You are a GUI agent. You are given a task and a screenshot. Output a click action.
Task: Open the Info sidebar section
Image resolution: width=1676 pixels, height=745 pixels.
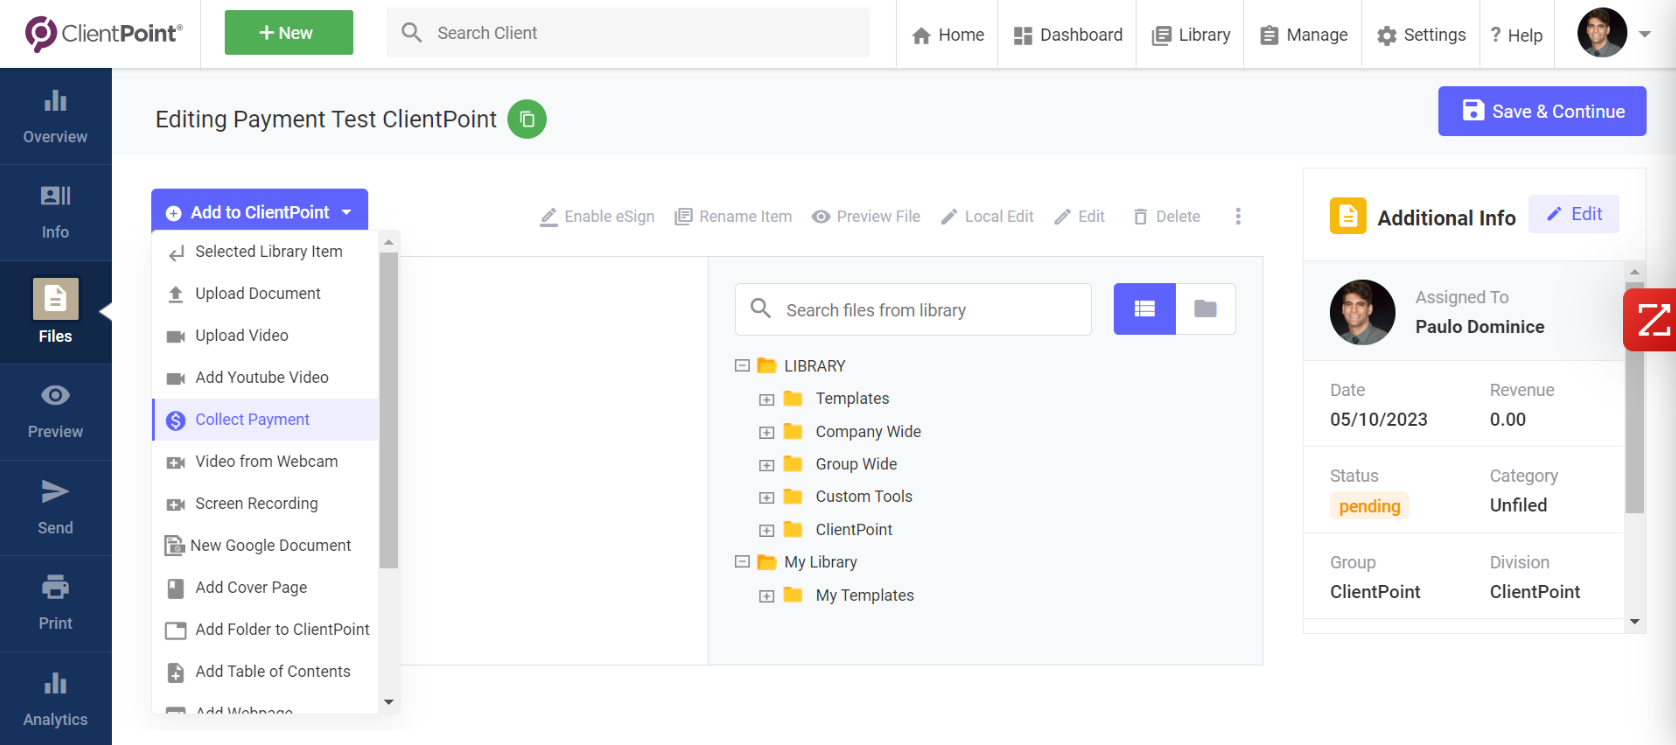pyautogui.click(x=55, y=212)
